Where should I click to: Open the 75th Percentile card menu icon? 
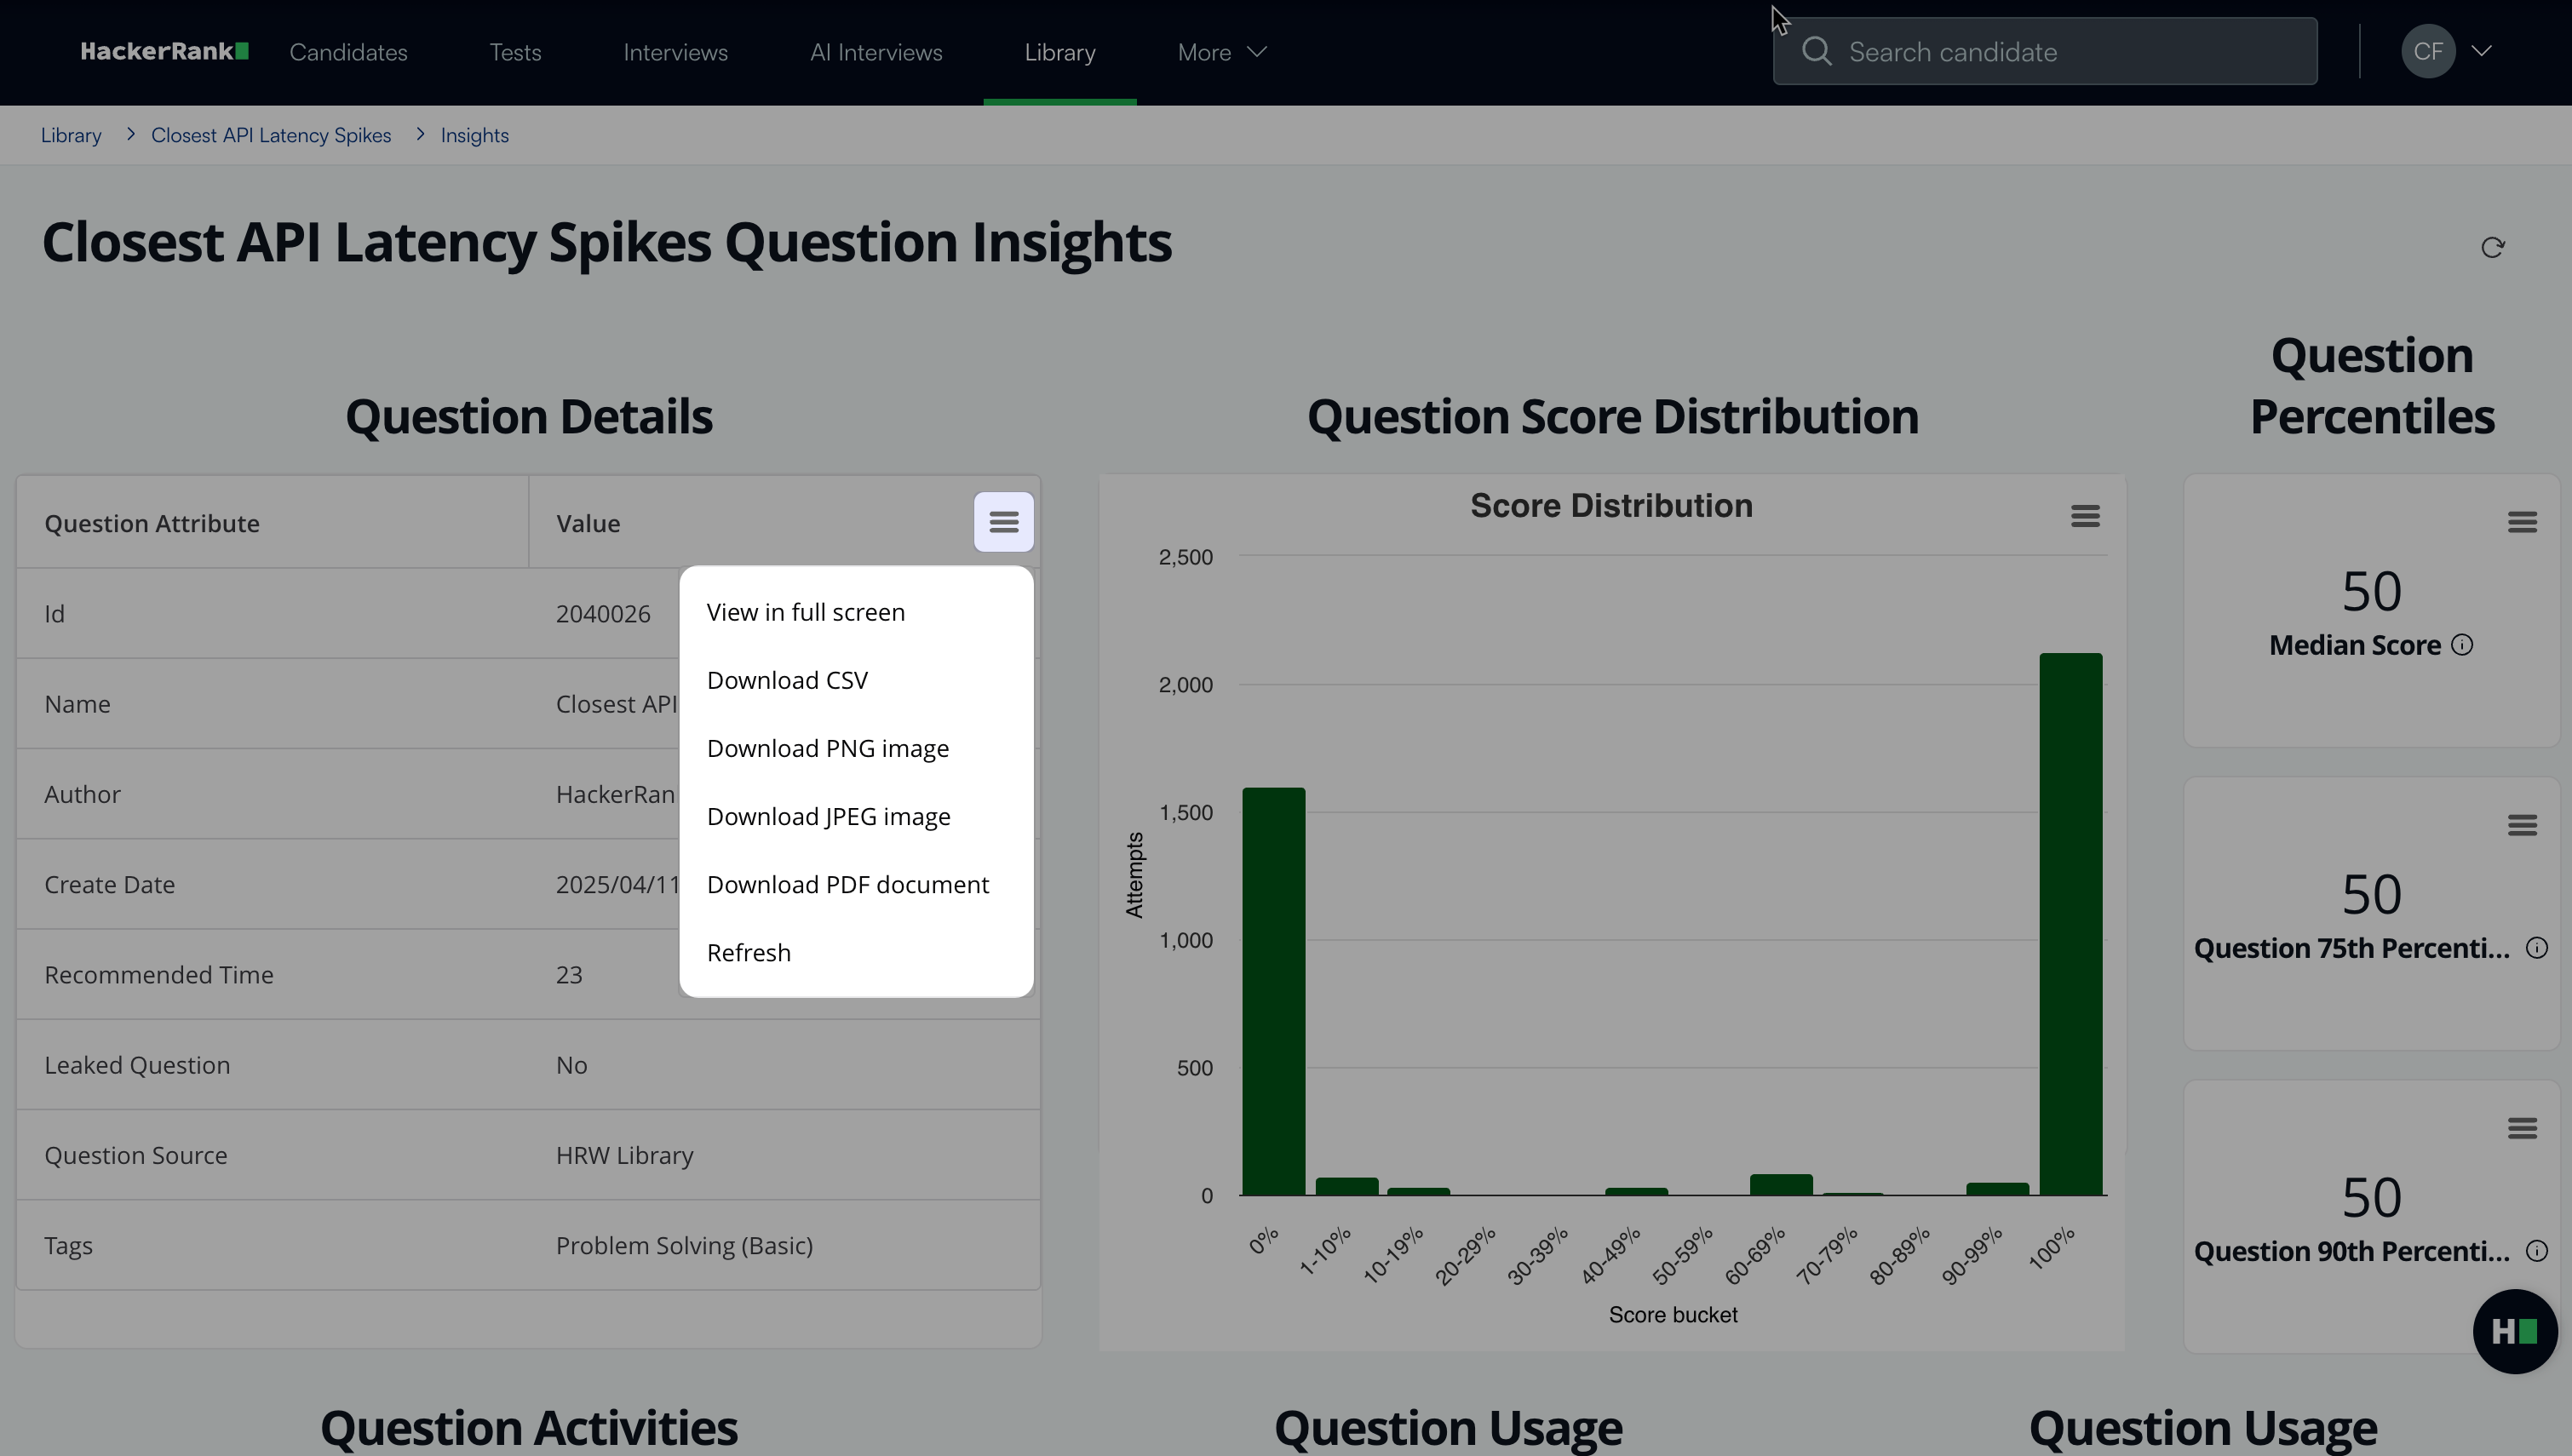[x=2521, y=825]
